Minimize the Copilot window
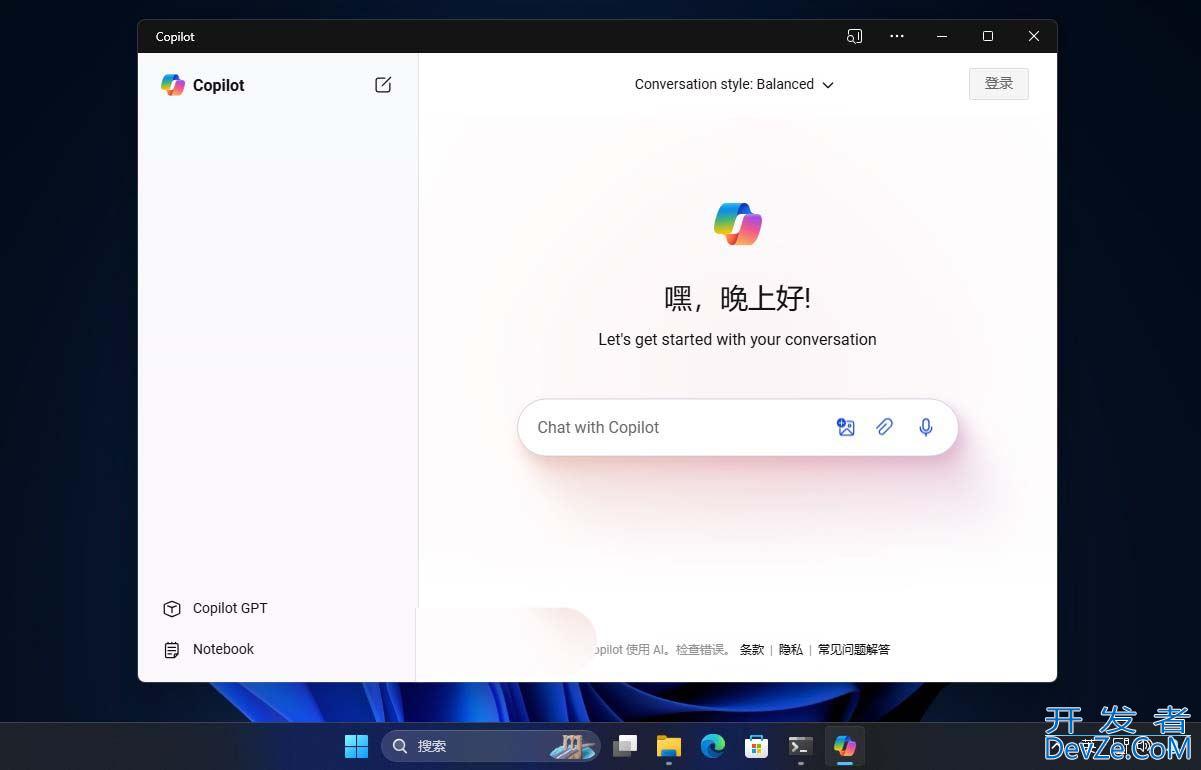 (x=942, y=36)
